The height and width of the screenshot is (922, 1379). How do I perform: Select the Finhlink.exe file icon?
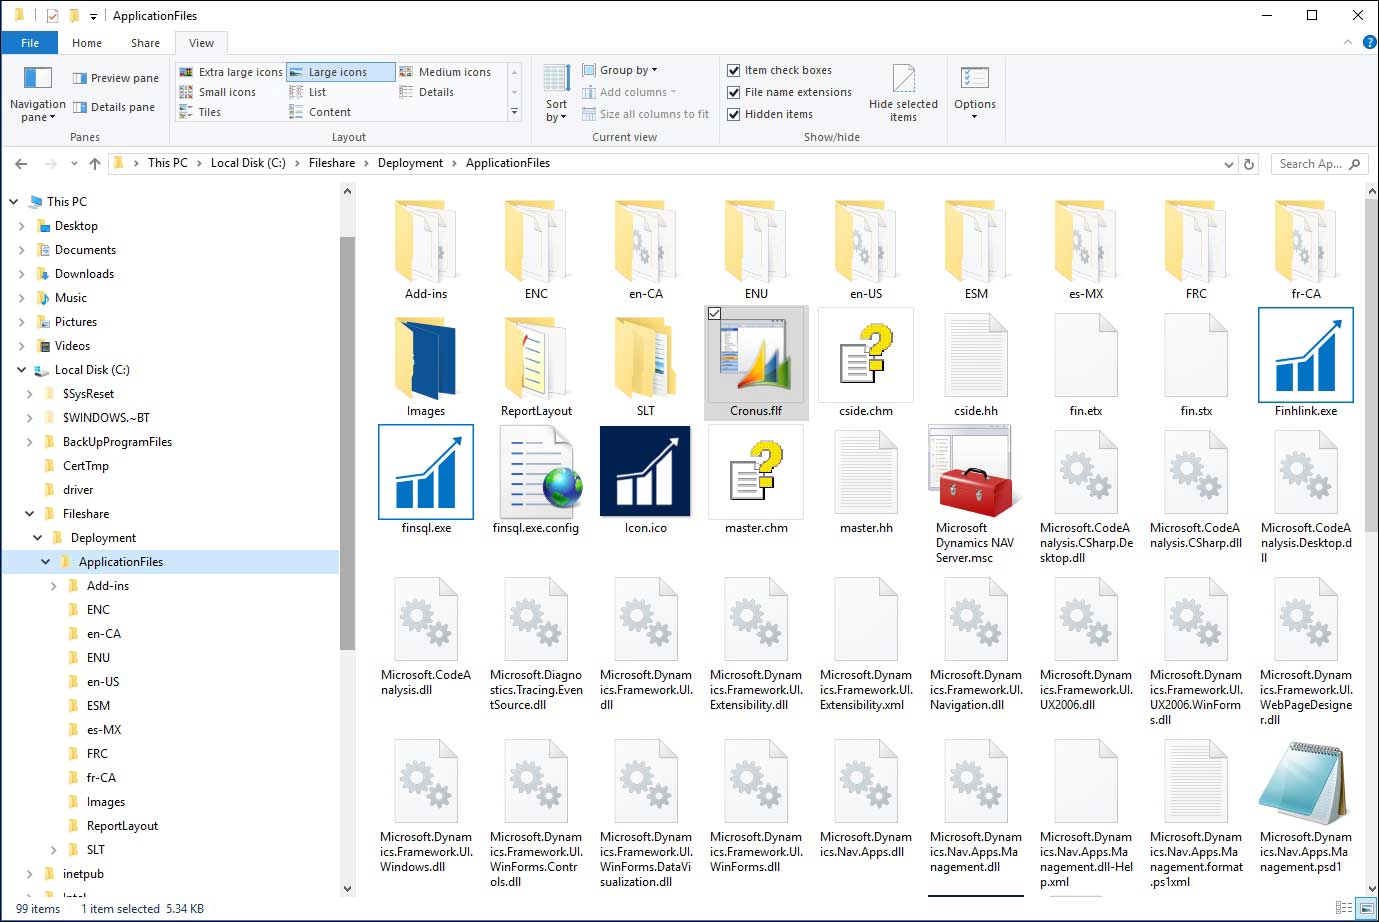coord(1305,355)
